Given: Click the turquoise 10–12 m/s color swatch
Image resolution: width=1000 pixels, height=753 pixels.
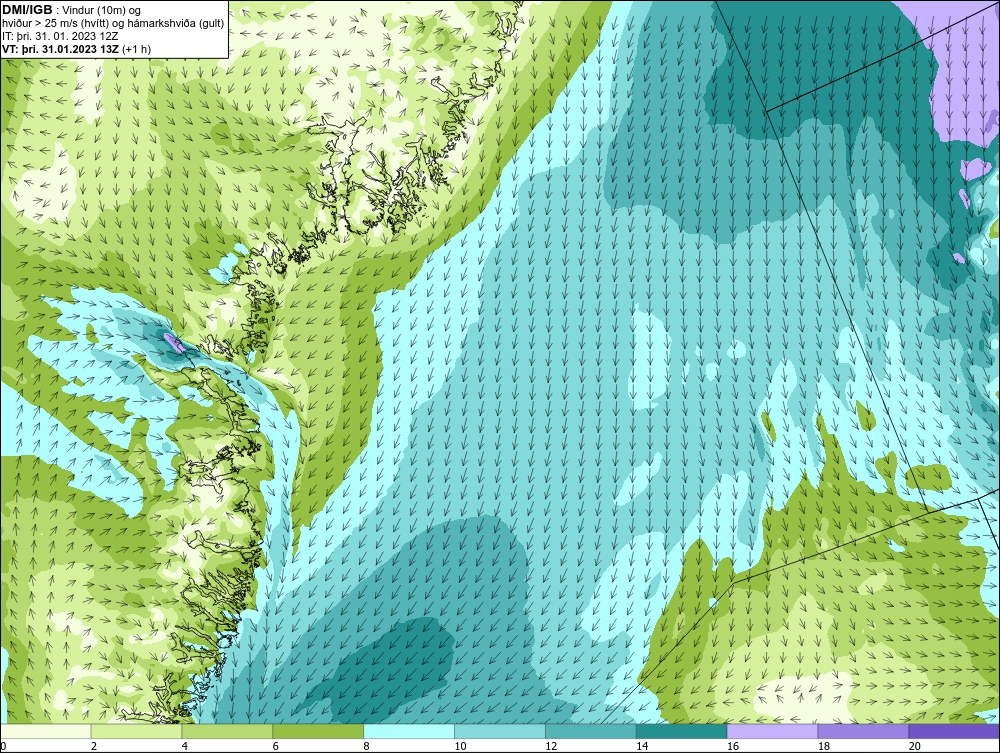Looking at the screenshot, I should click(x=500, y=731).
